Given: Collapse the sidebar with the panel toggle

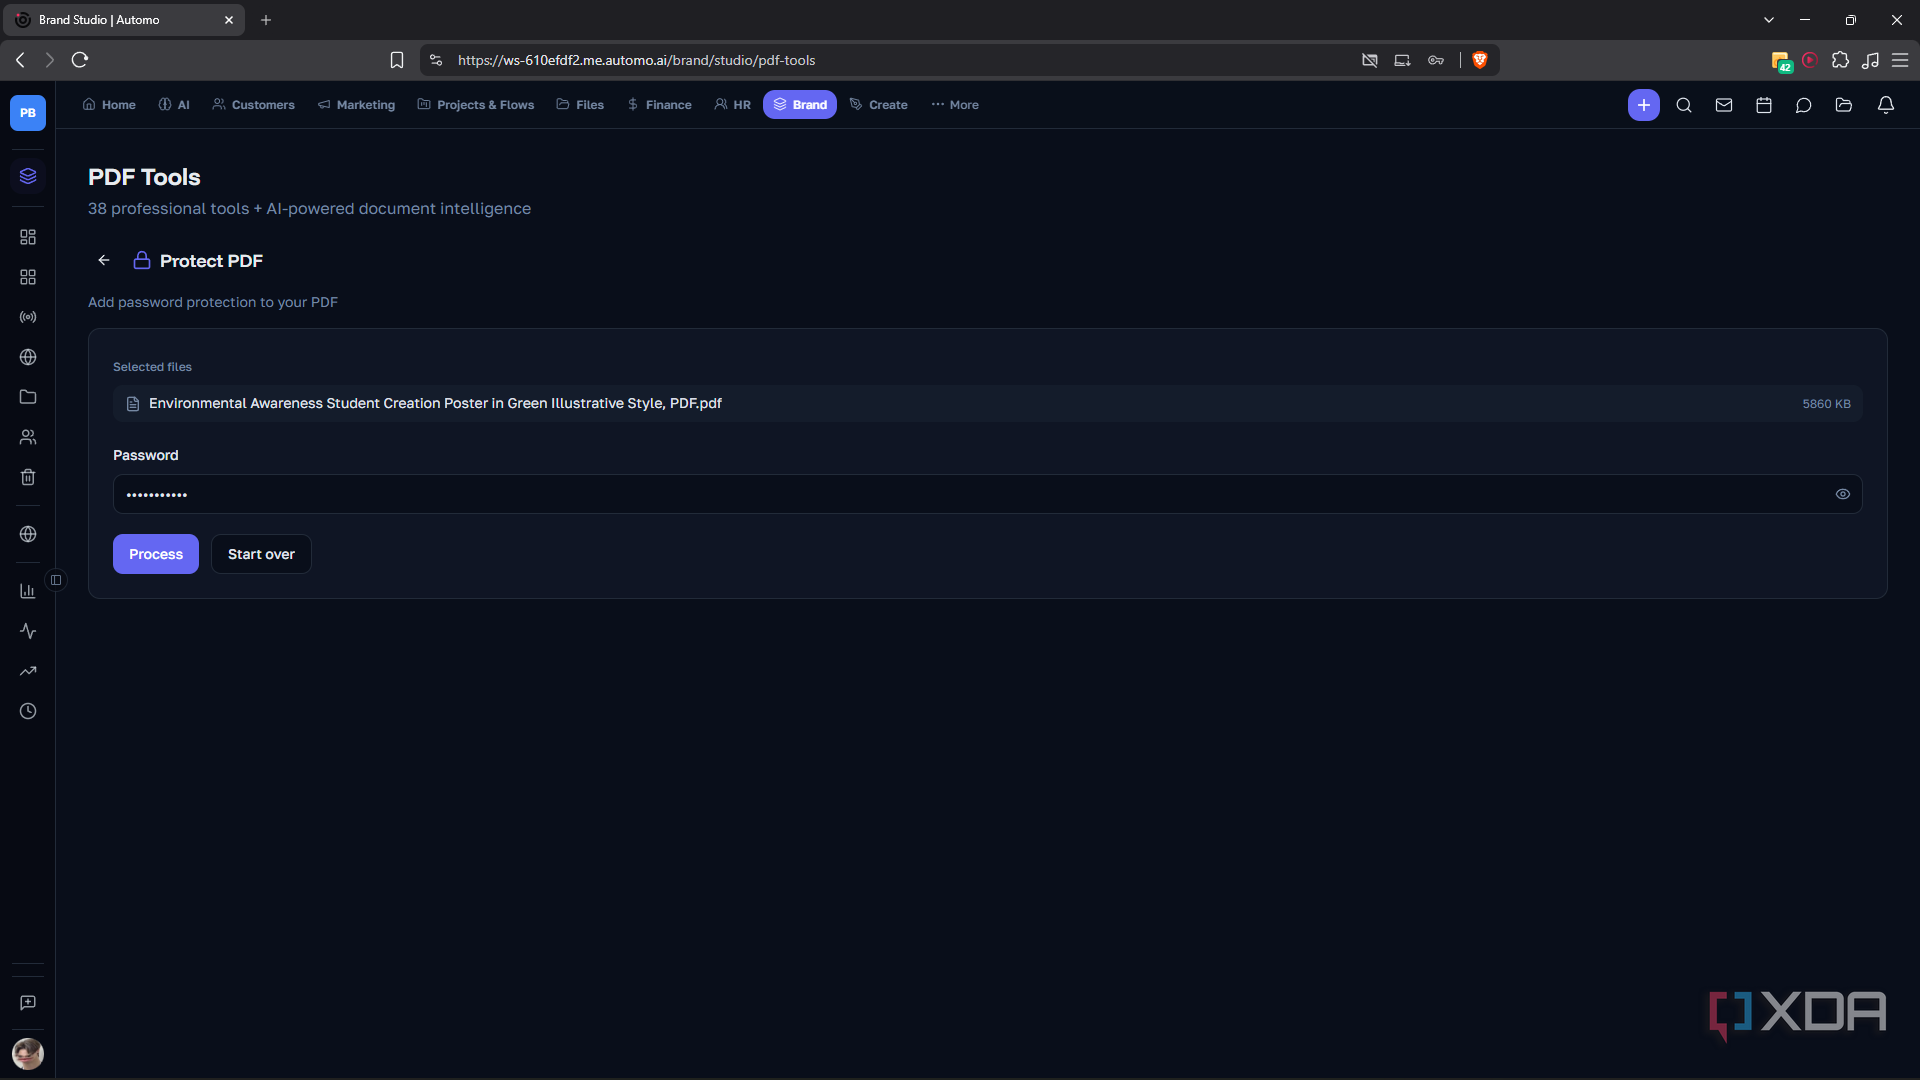Looking at the screenshot, I should pyautogui.click(x=56, y=580).
